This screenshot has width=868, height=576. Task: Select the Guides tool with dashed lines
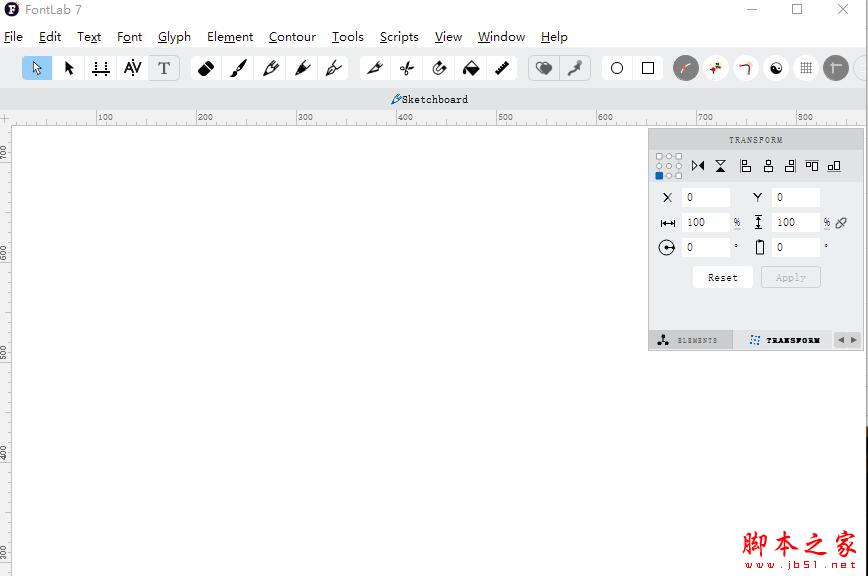pyautogui.click(x=101, y=68)
